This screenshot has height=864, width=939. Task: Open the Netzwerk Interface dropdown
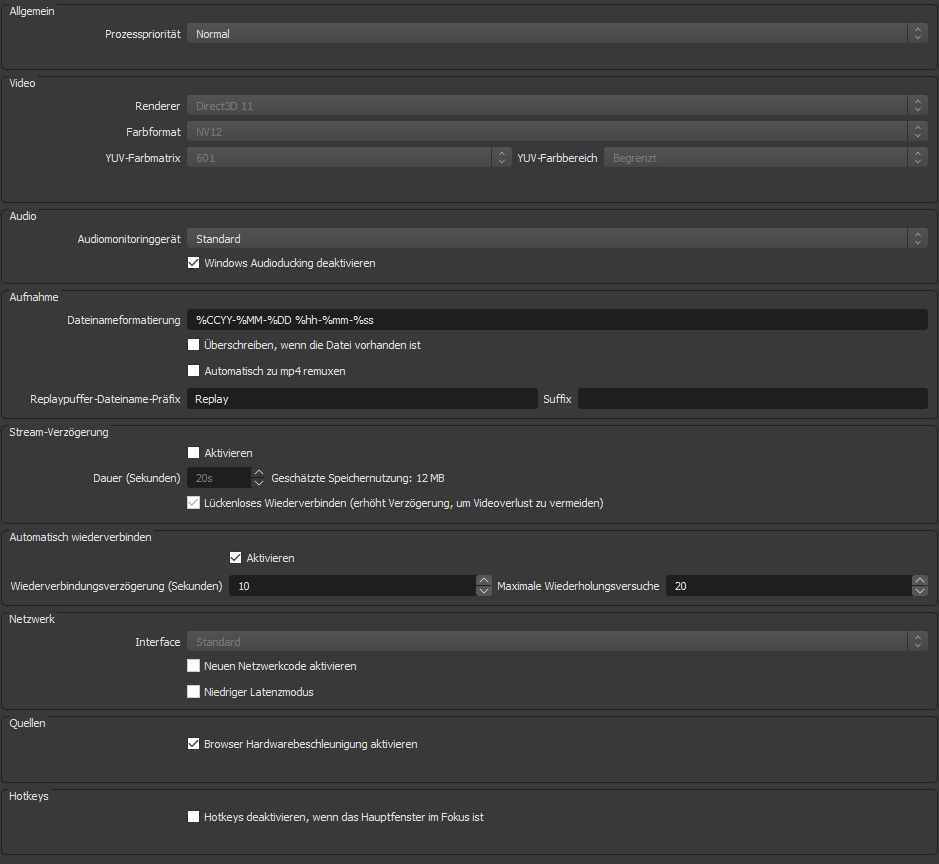click(x=556, y=642)
